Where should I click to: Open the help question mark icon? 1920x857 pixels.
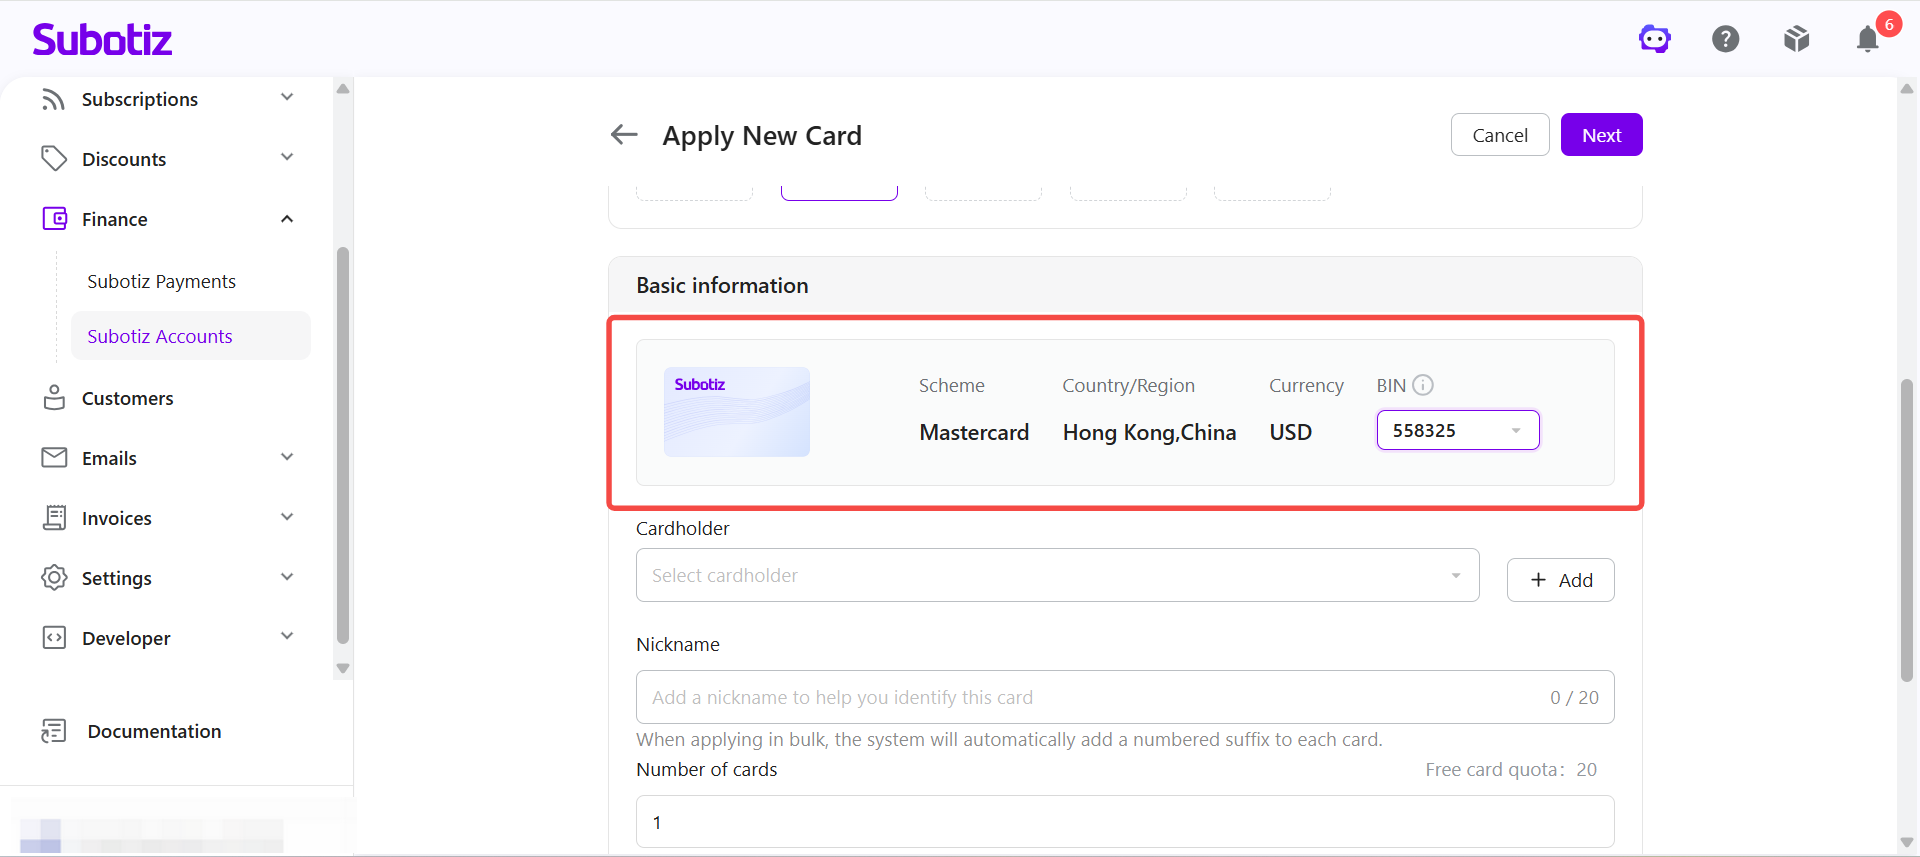click(x=1726, y=39)
